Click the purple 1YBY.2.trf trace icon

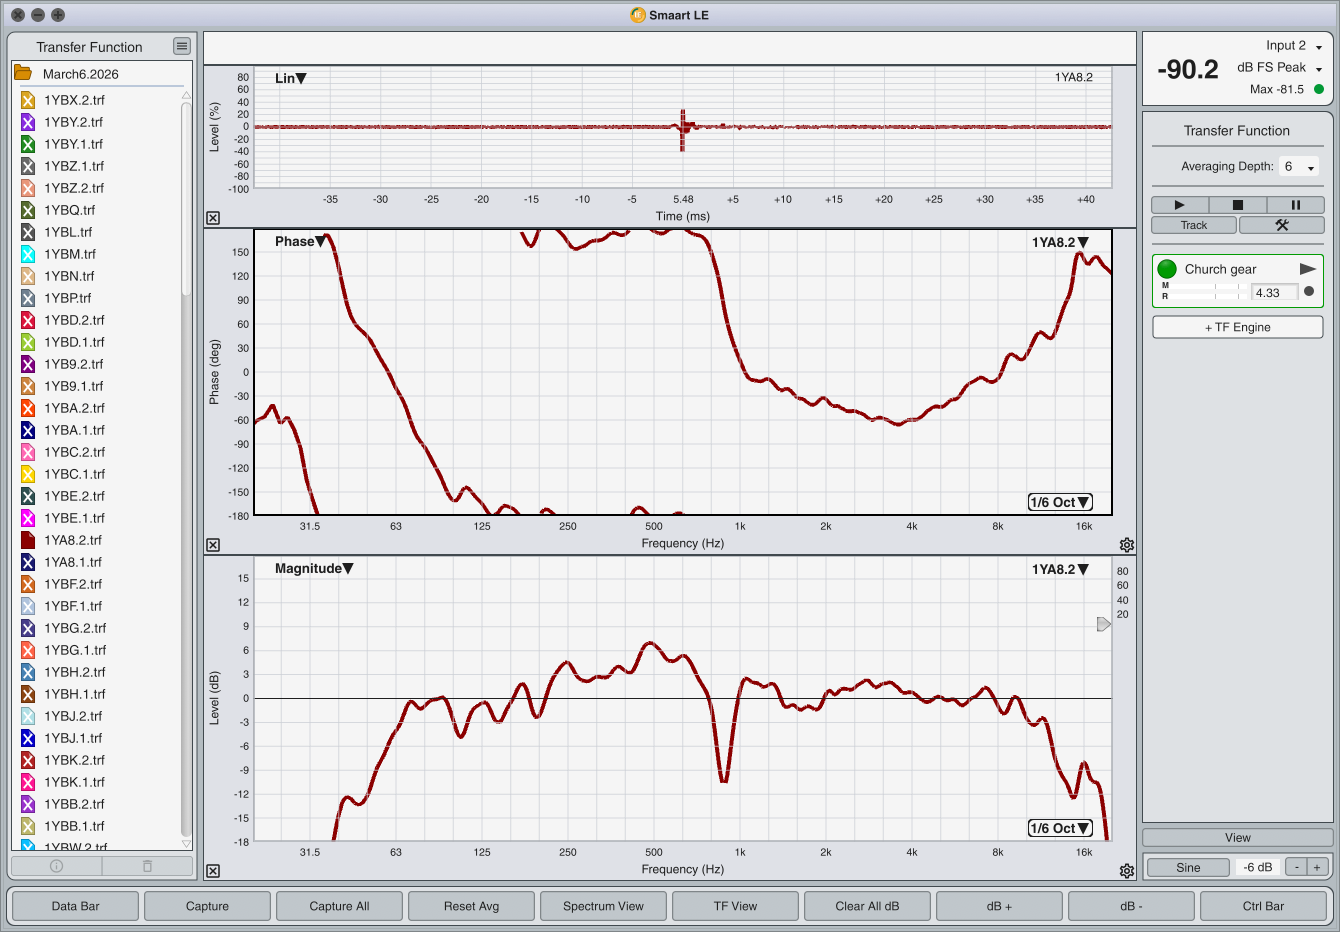28,122
